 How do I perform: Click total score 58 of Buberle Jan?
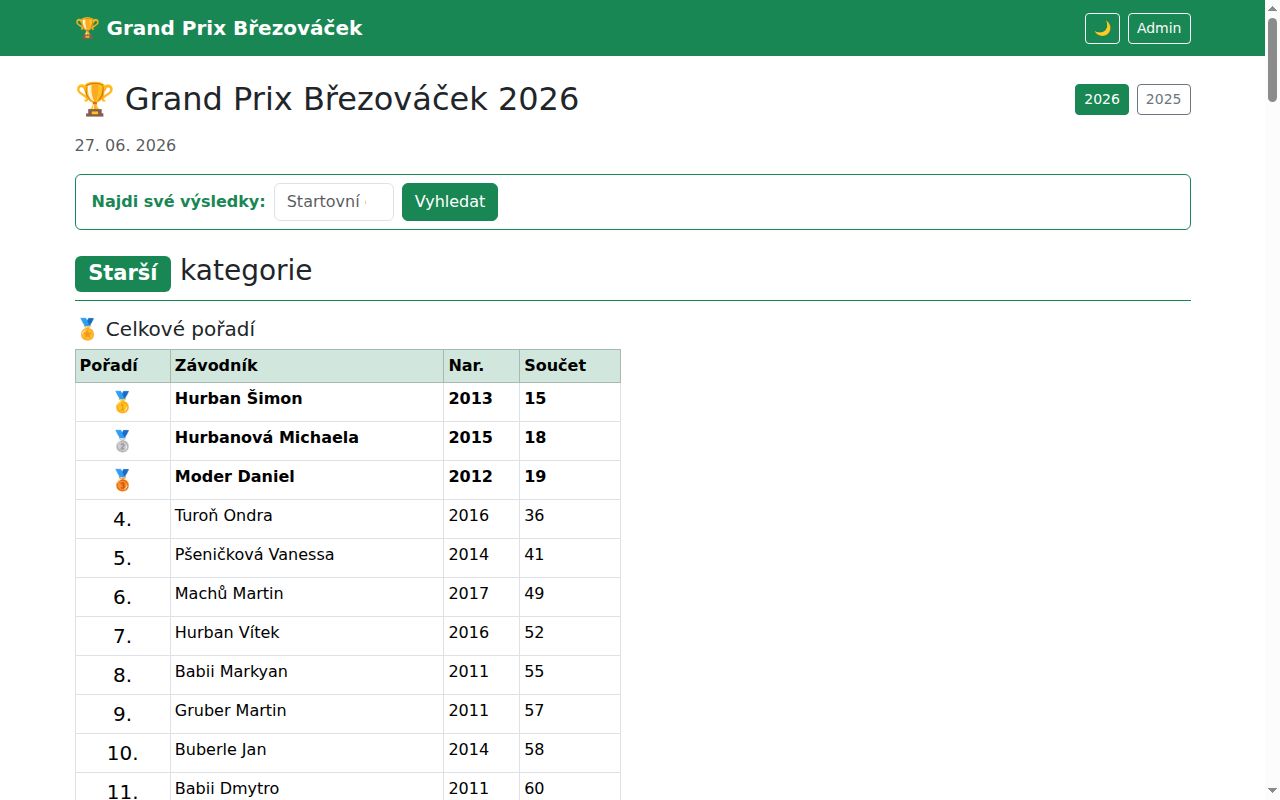[534, 749]
